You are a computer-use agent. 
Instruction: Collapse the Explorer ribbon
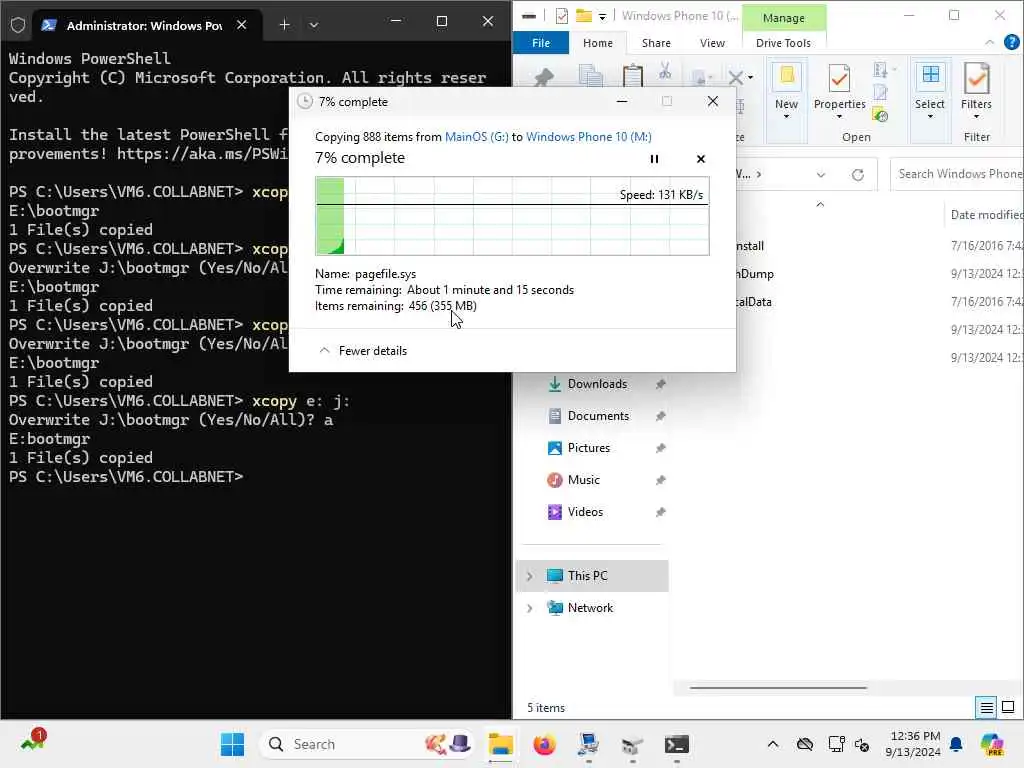(x=989, y=42)
